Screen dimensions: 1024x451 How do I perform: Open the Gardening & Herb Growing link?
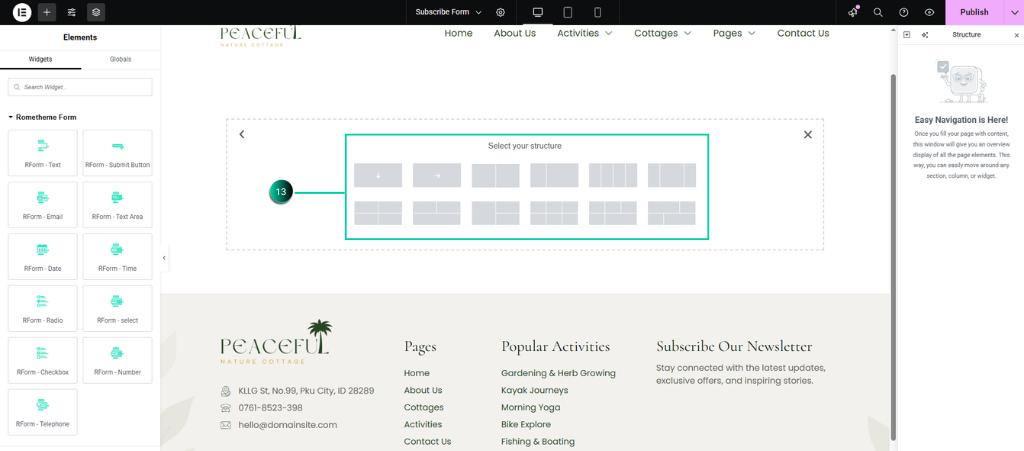558,373
